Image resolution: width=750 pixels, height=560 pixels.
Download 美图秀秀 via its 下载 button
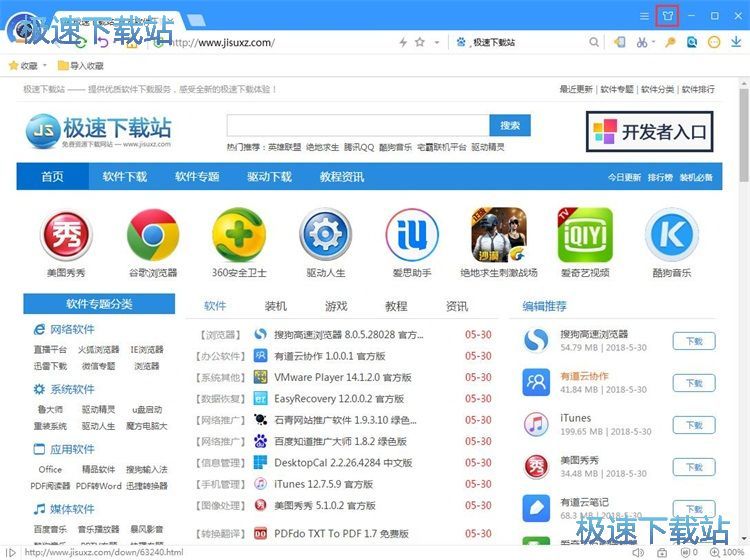(694, 467)
